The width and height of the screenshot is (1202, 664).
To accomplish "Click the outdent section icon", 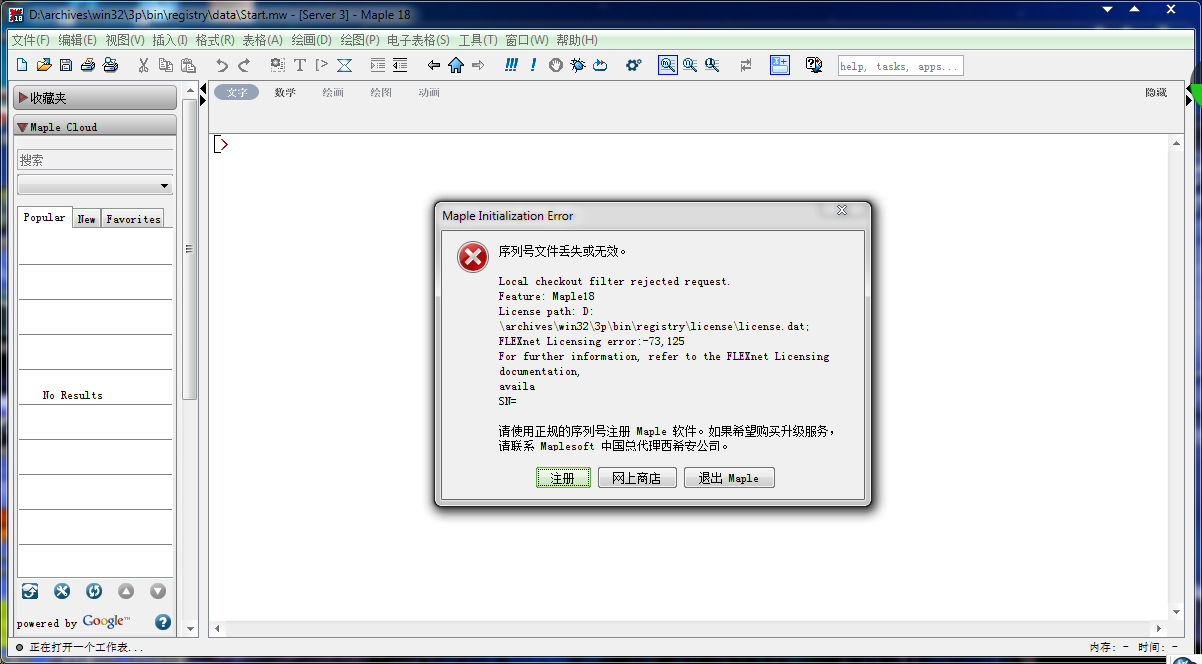I will point(400,66).
